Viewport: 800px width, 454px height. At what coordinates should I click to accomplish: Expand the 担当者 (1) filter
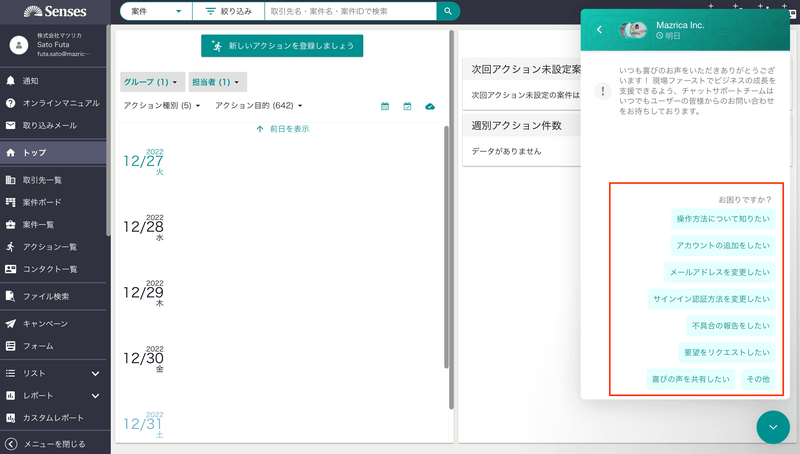coord(216,82)
